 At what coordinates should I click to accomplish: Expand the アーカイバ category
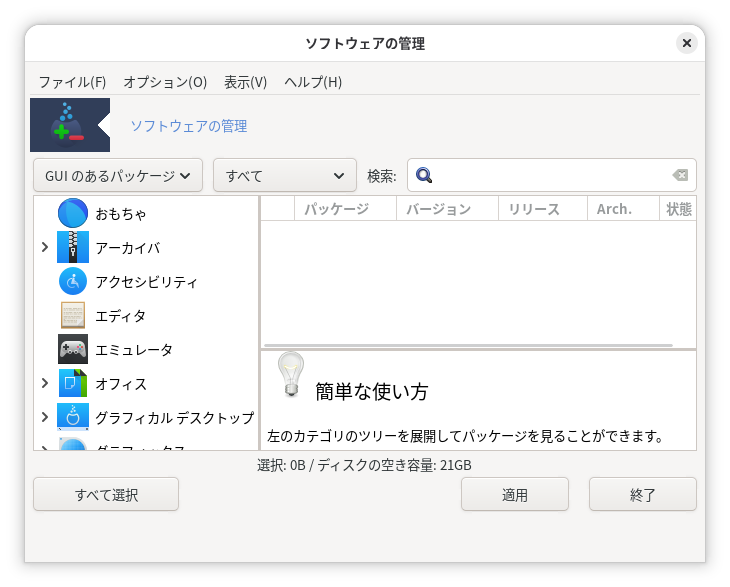(x=45, y=247)
